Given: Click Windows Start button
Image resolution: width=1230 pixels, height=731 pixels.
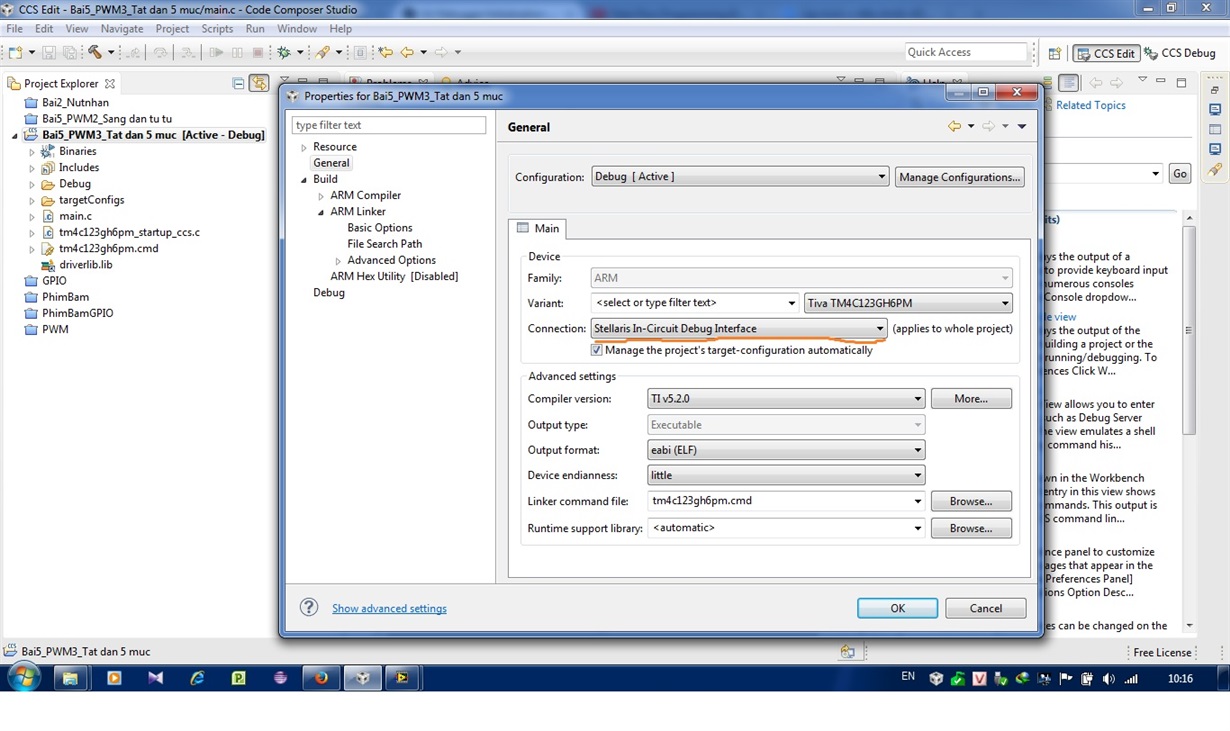Looking at the screenshot, I should pyautogui.click(x=23, y=678).
